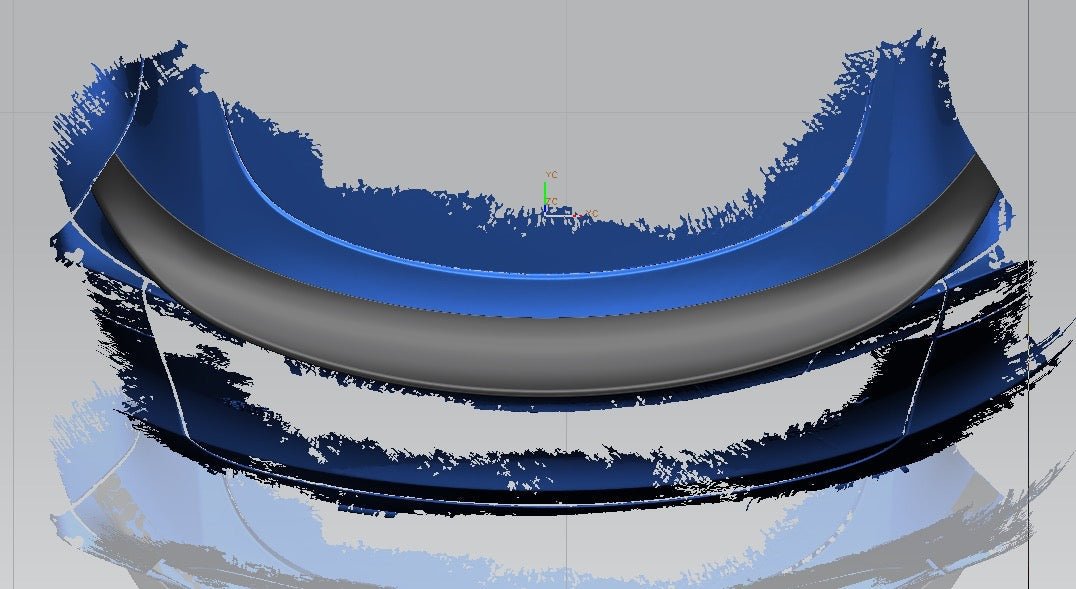Click the red XC axis arrowhead

576,214
